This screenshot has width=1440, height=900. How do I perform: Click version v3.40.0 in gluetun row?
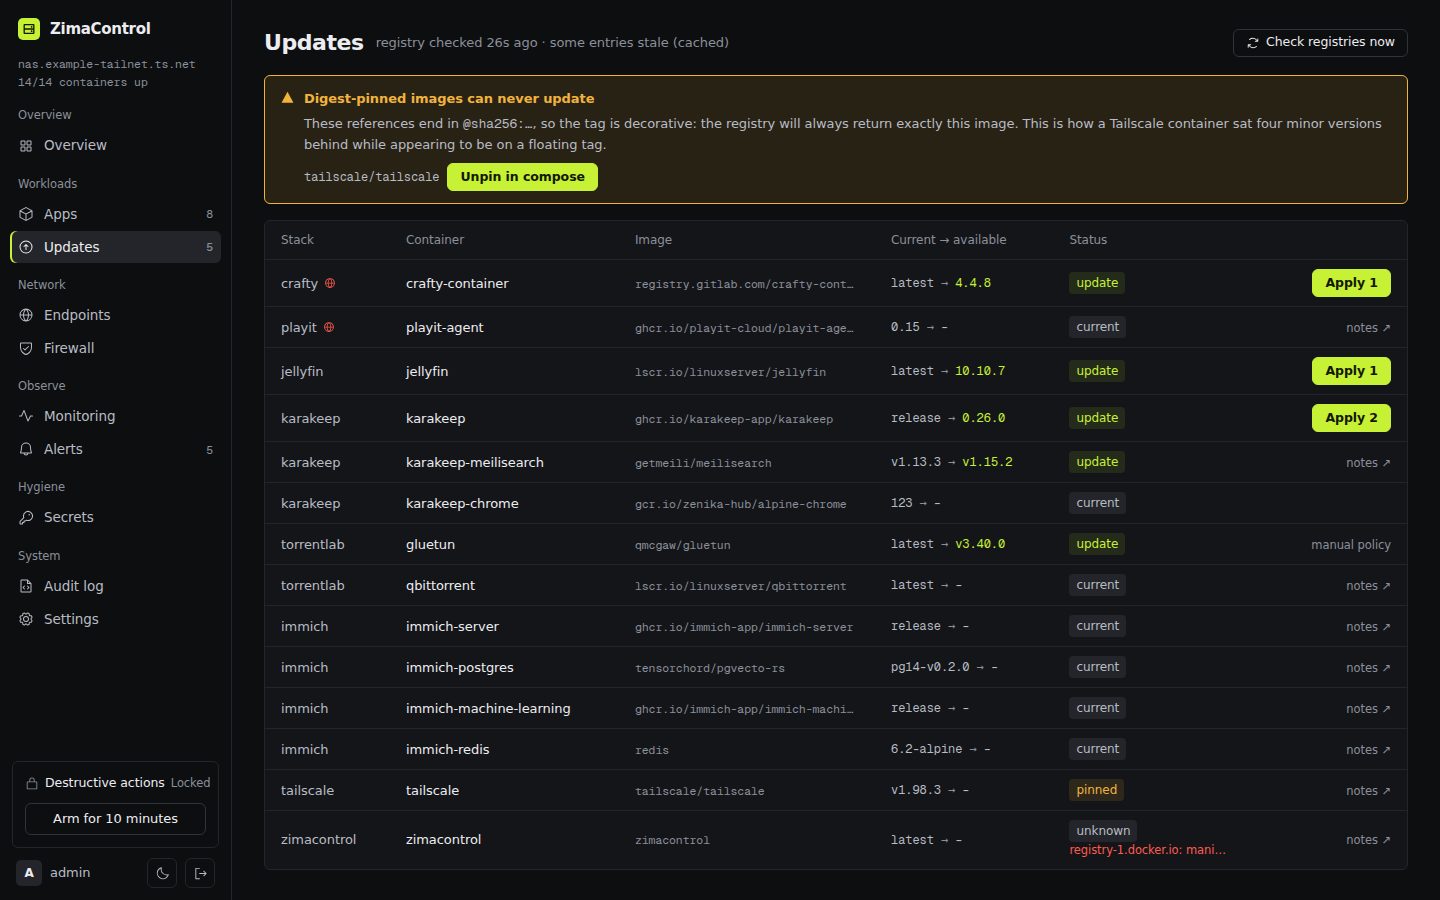click(x=980, y=544)
